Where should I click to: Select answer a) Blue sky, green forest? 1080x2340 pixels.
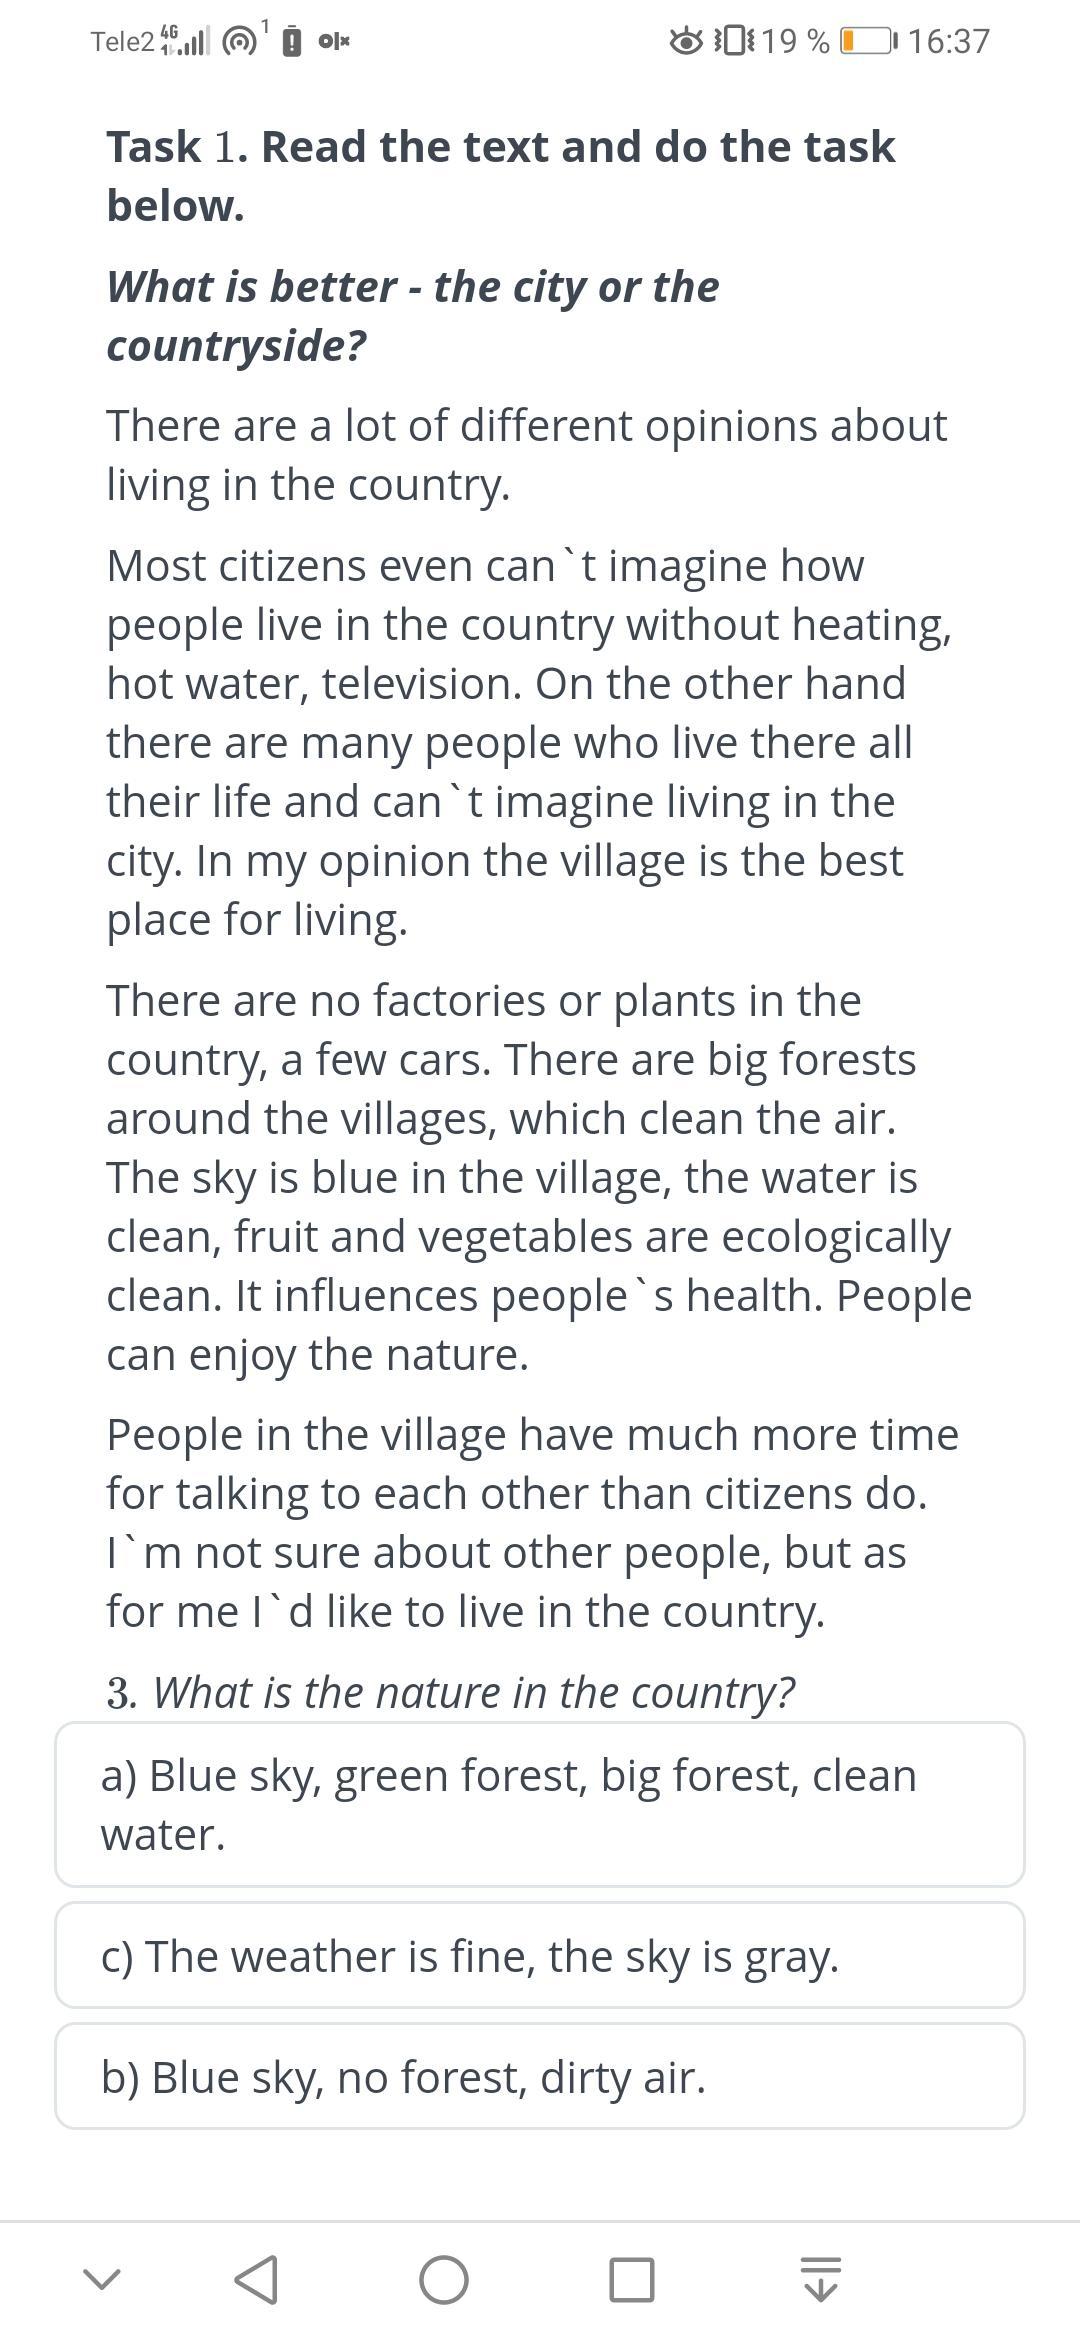click(540, 1804)
